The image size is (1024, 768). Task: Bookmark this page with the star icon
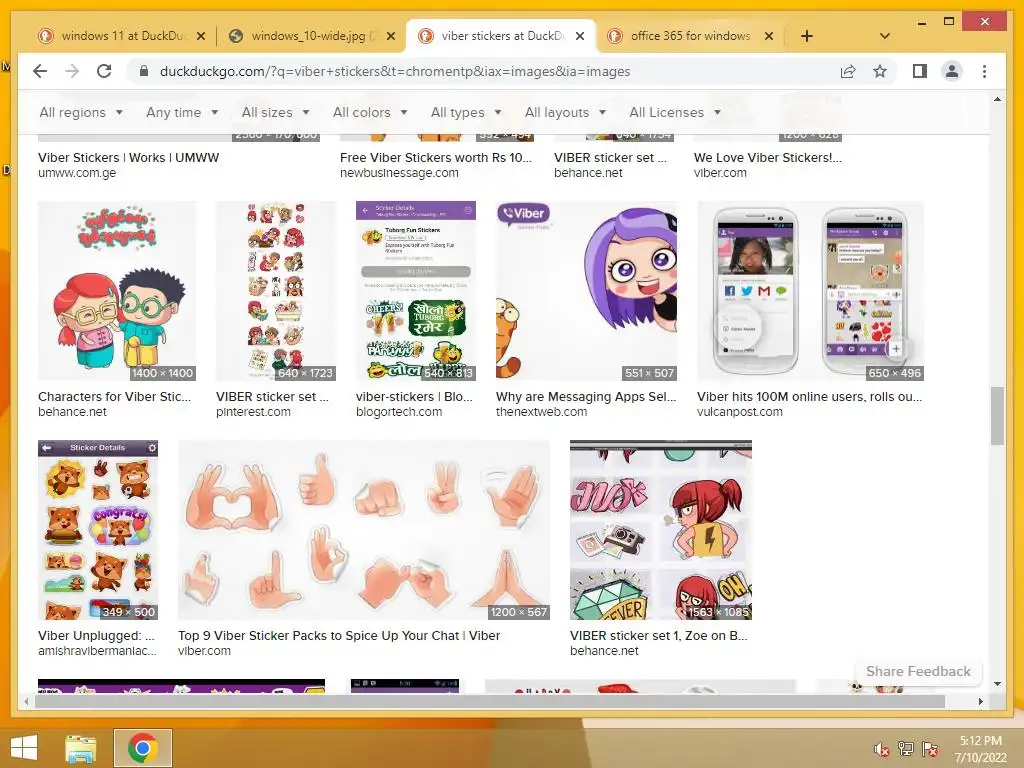pyautogui.click(x=880, y=71)
